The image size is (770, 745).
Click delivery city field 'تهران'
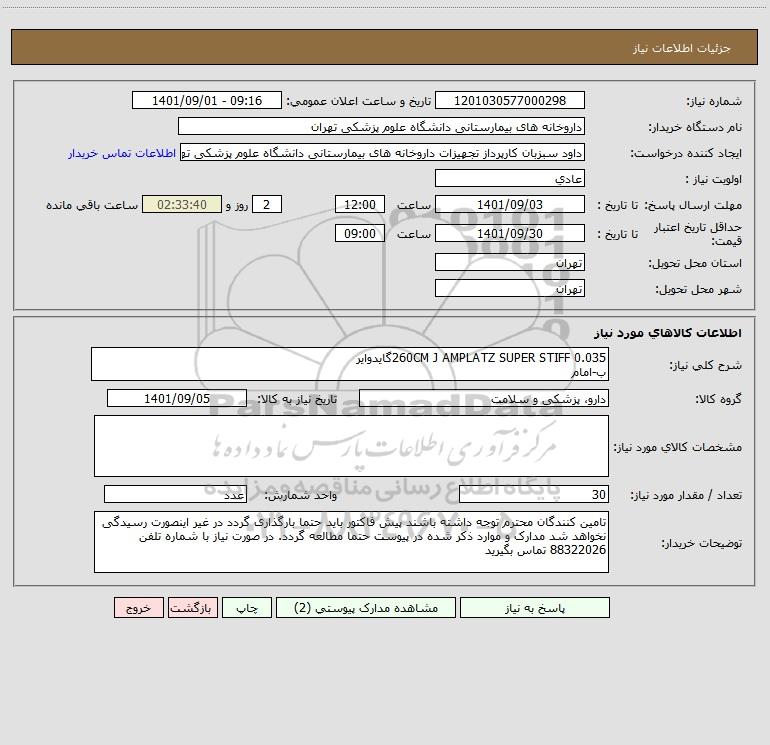click(510, 288)
